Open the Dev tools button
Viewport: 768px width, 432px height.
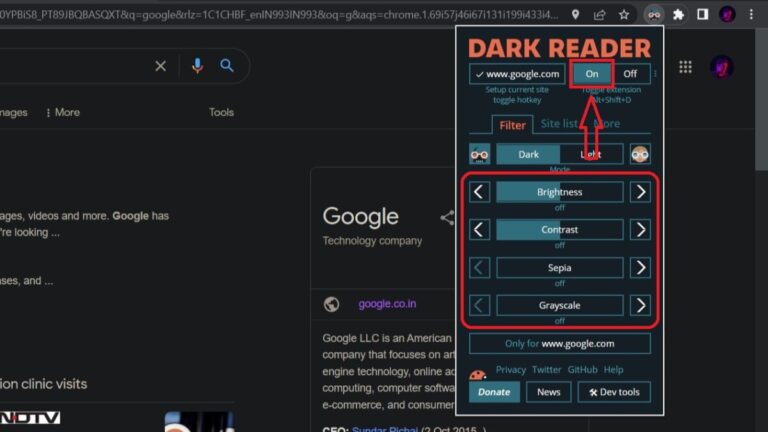point(614,392)
